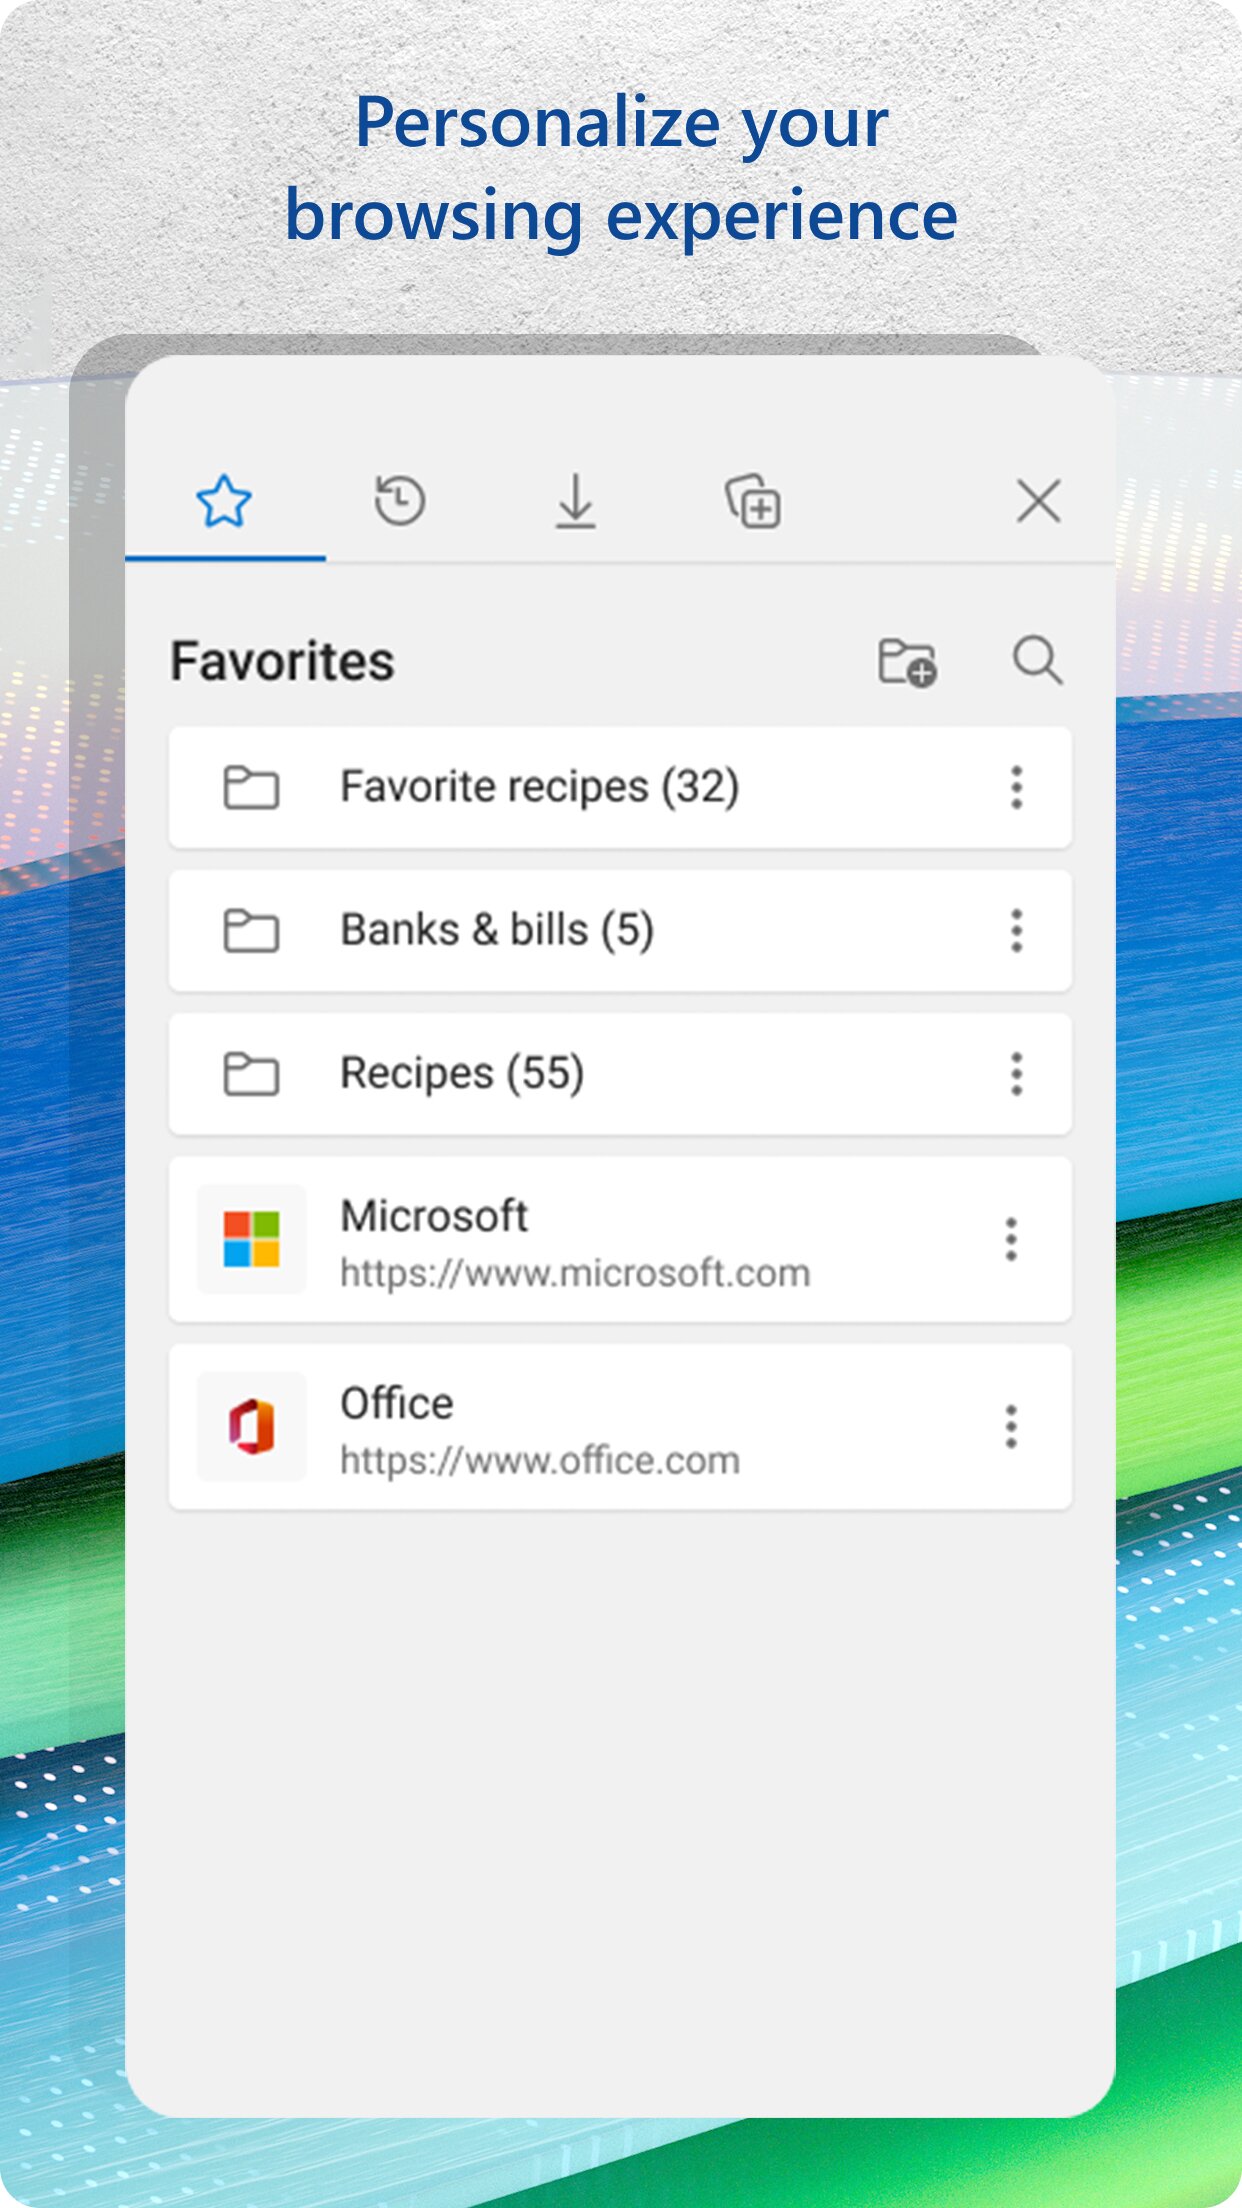Open the https://www.microsoft.com link

click(575, 1274)
